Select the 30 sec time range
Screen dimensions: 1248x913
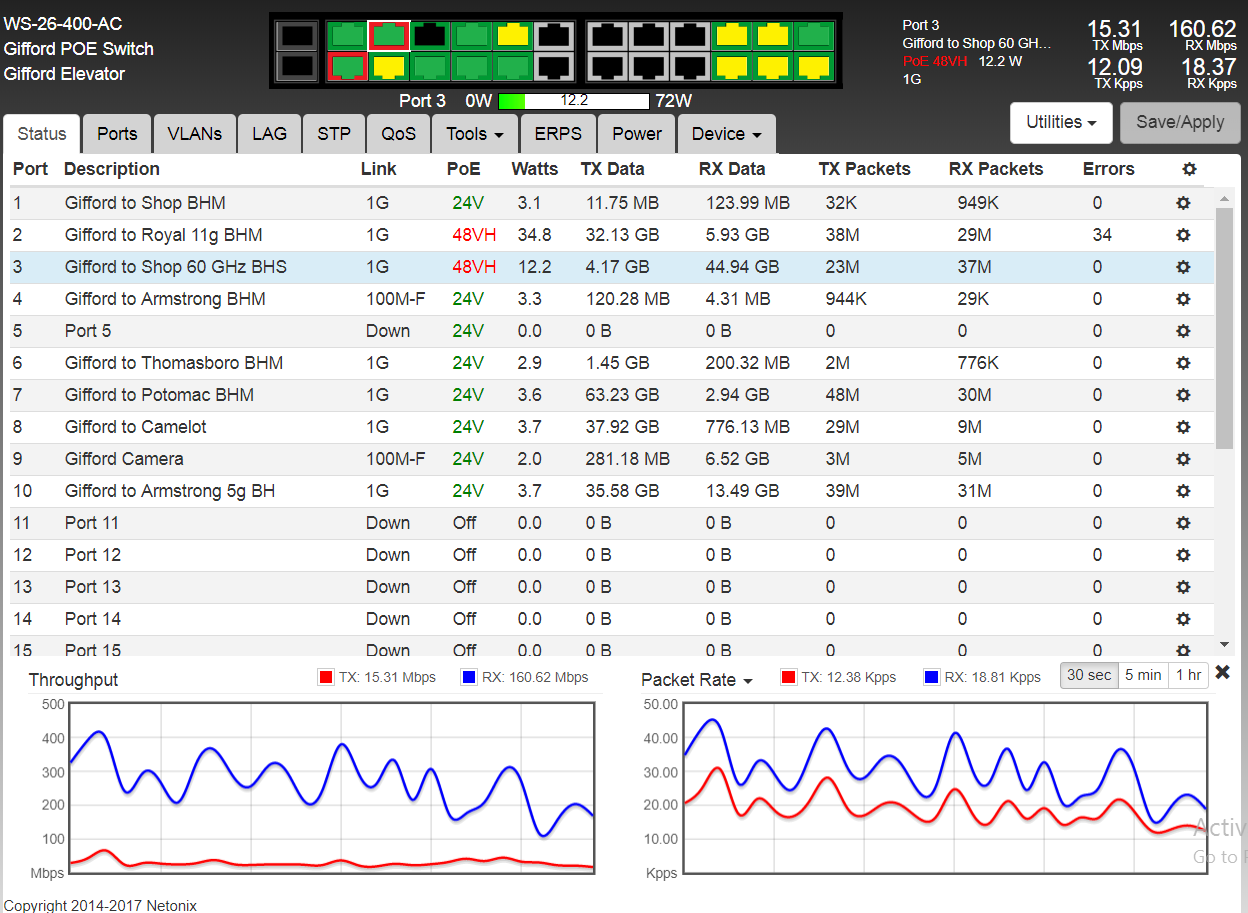(1088, 675)
